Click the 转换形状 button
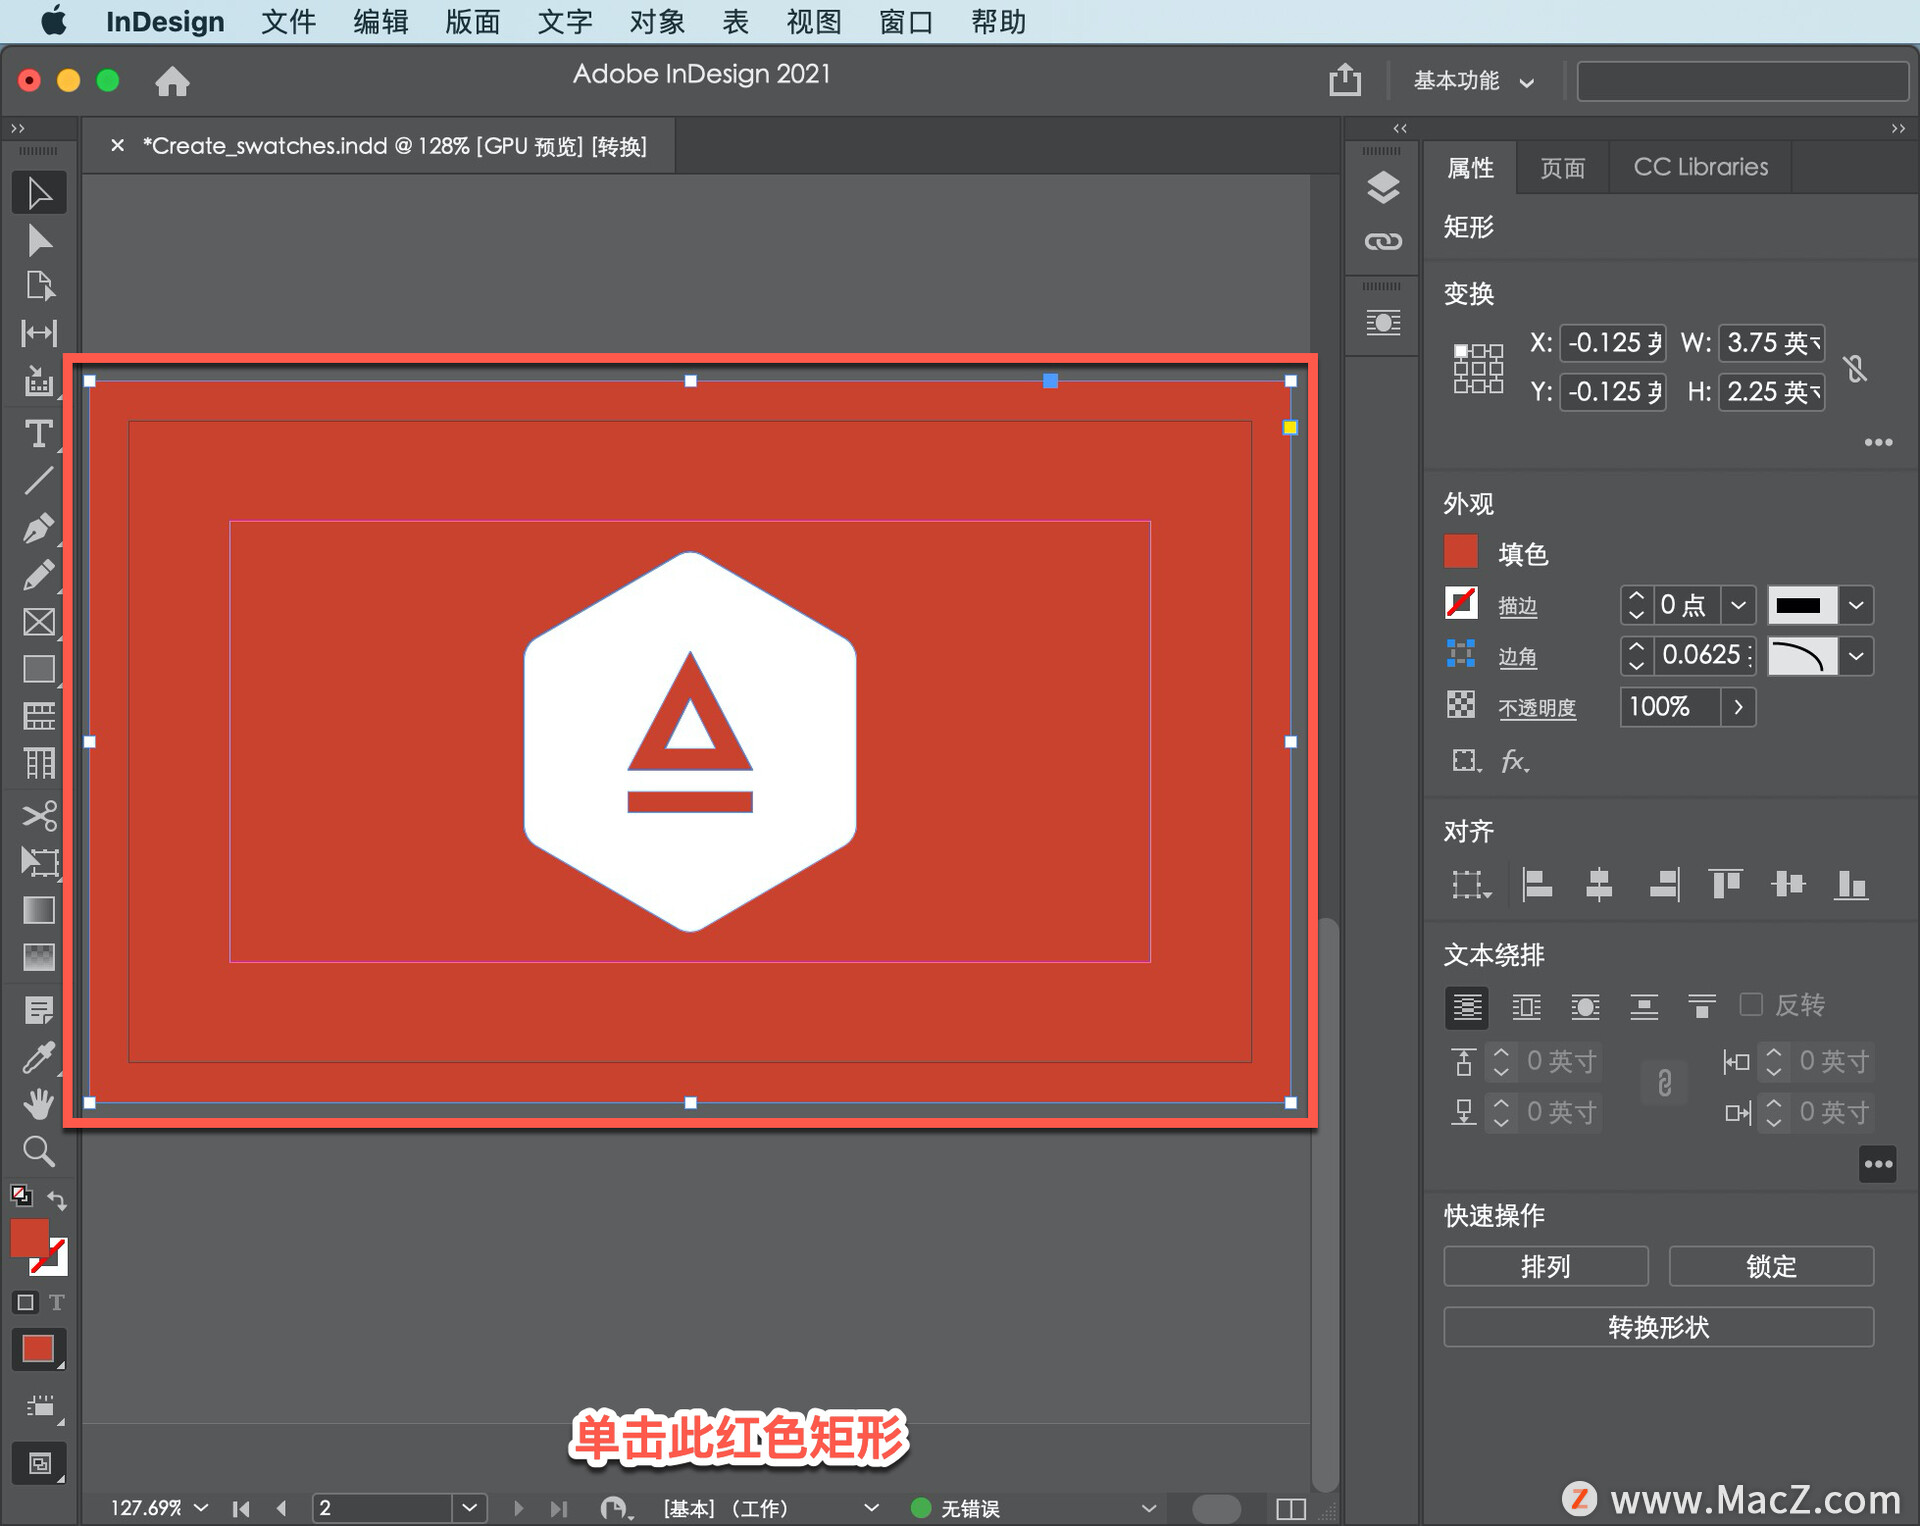This screenshot has height=1526, width=1920. [1657, 1326]
